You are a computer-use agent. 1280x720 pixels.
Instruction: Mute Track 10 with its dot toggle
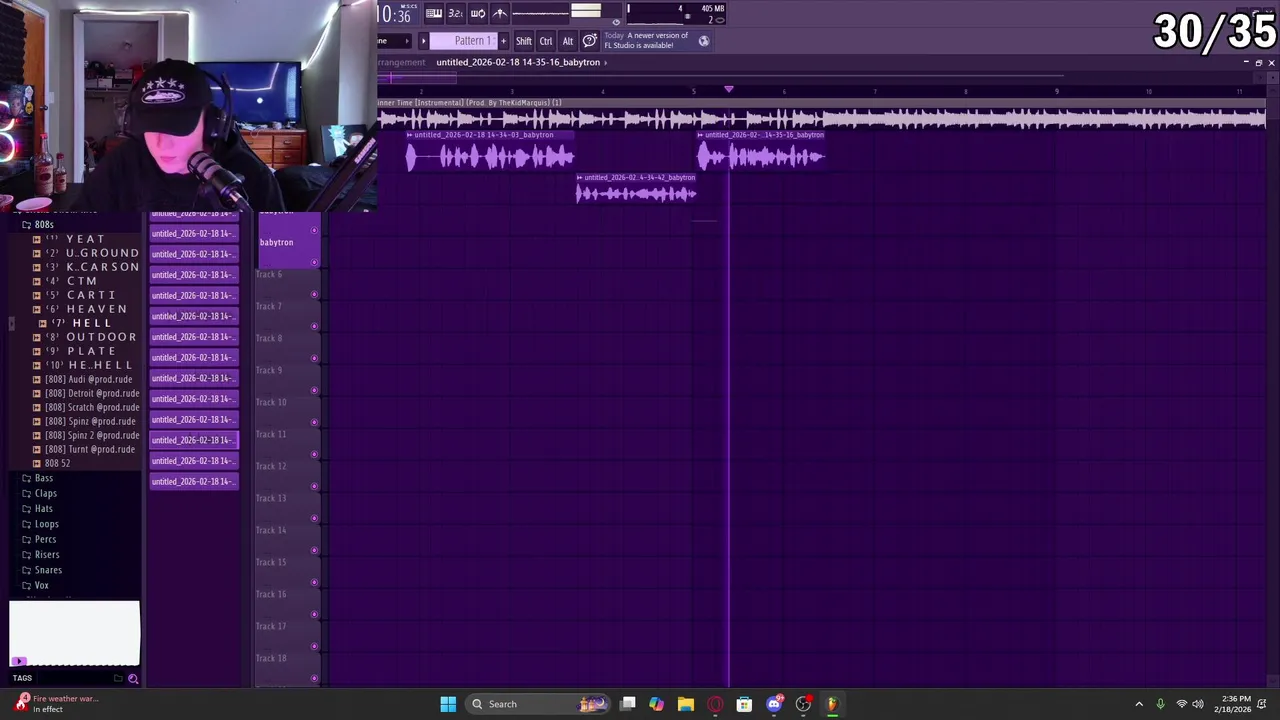click(315, 422)
